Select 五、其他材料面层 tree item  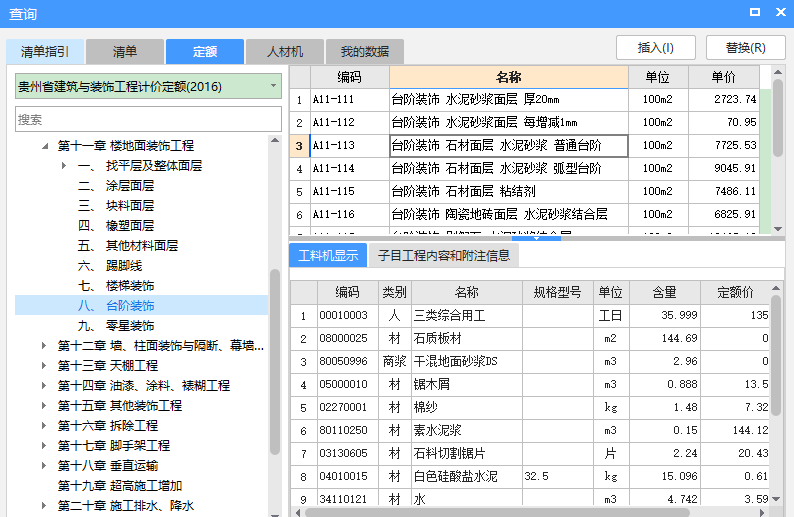[128, 246]
